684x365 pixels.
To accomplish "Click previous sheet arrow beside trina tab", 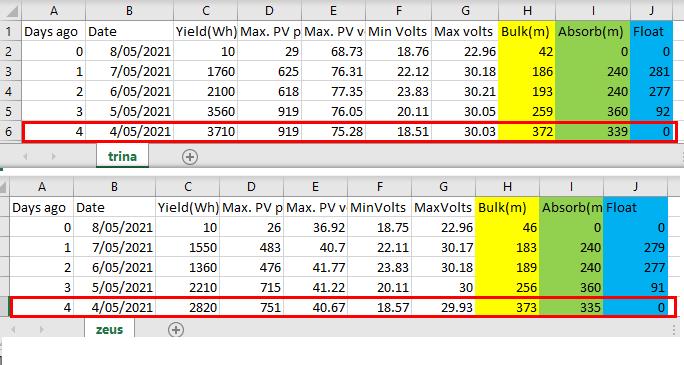I will tap(25, 157).
